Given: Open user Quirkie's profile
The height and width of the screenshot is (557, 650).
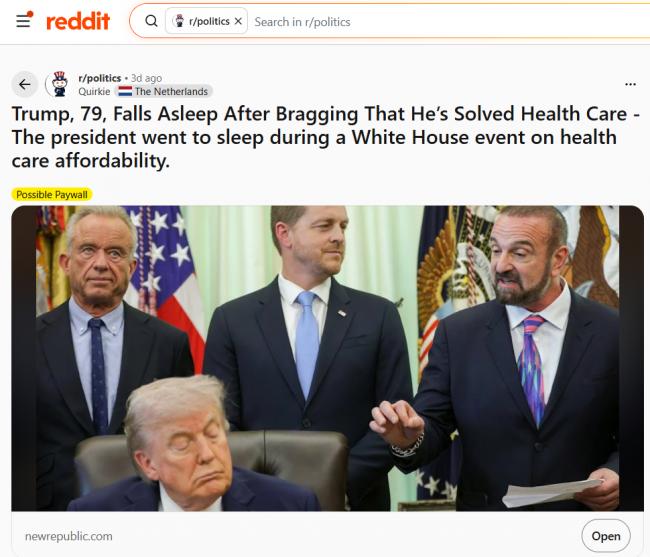Looking at the screenshot, I should pos(94,92).
